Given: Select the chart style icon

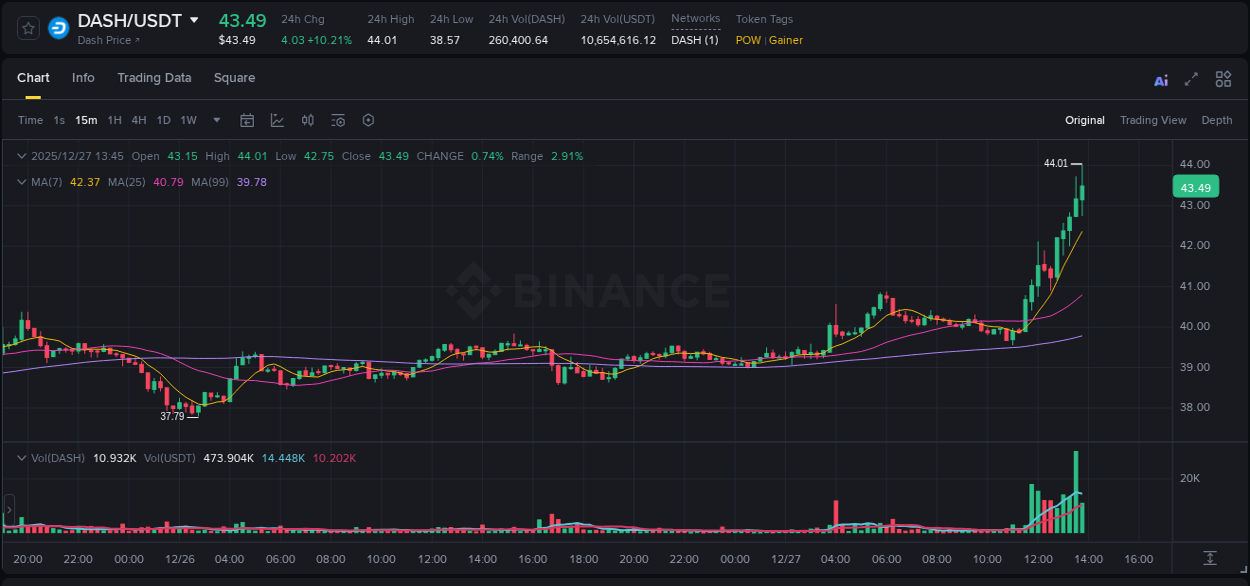Looking at the screenshot, I should [276, 119].
